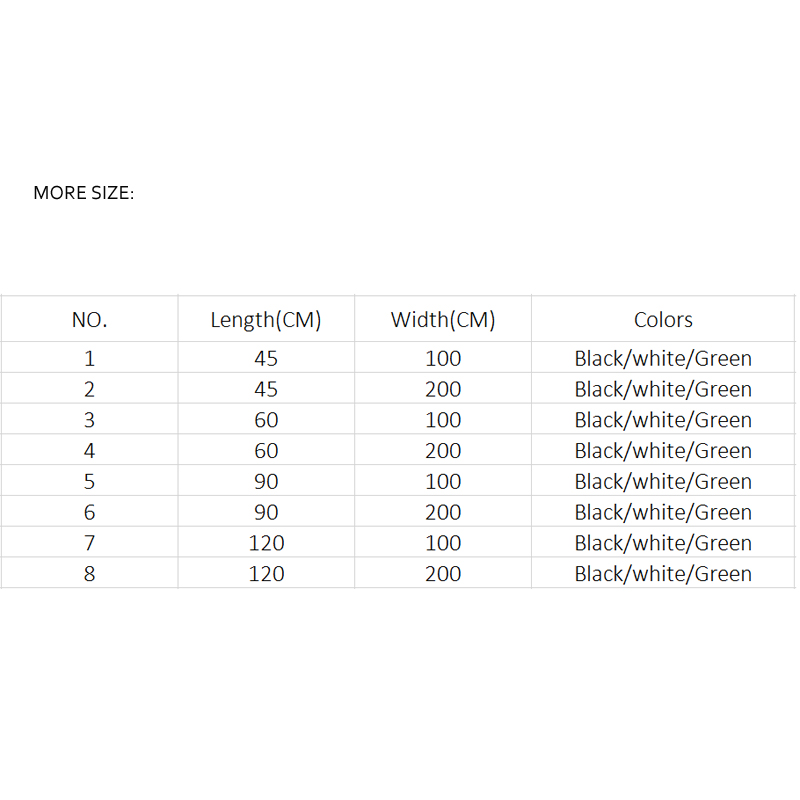Click the length 60 cell in row 3

(x=266, y=419)
